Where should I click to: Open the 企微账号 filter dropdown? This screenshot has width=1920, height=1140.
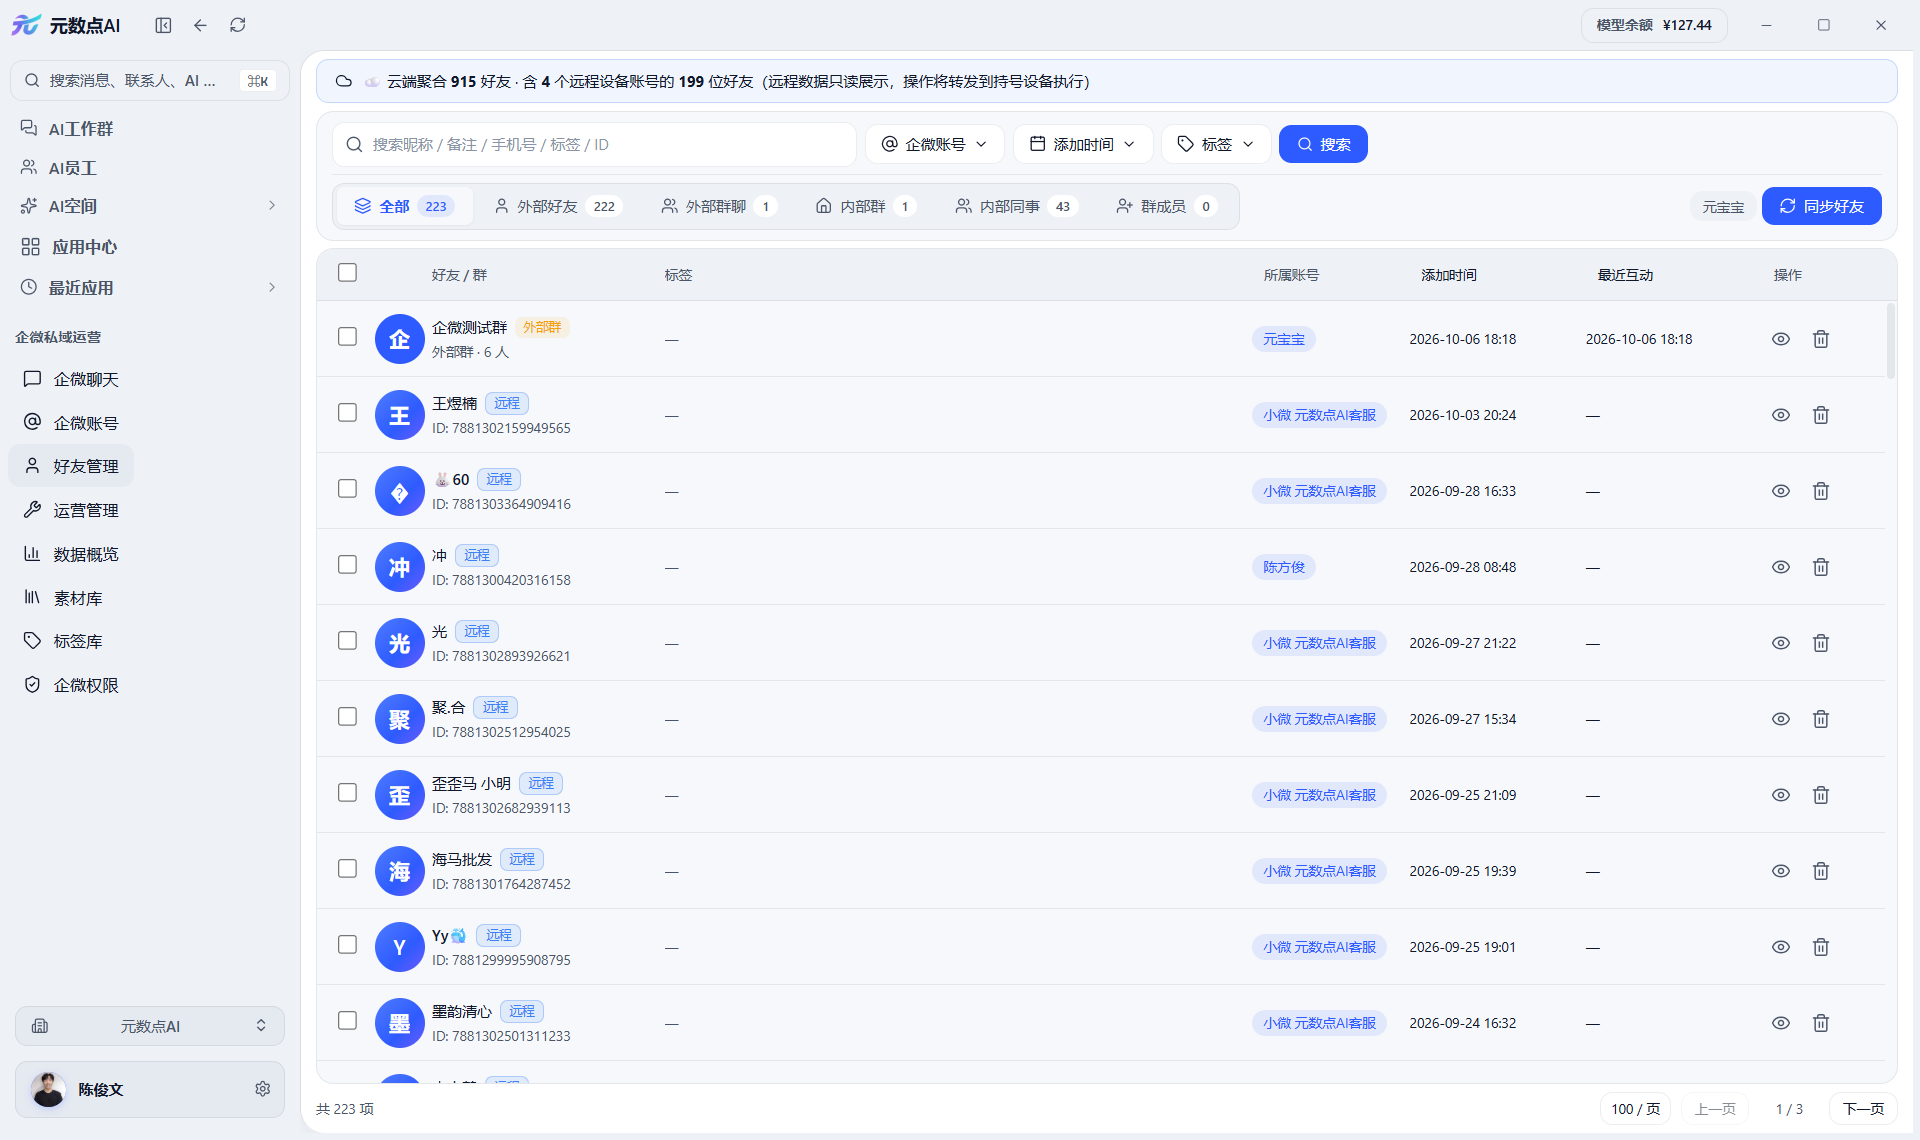935,144
